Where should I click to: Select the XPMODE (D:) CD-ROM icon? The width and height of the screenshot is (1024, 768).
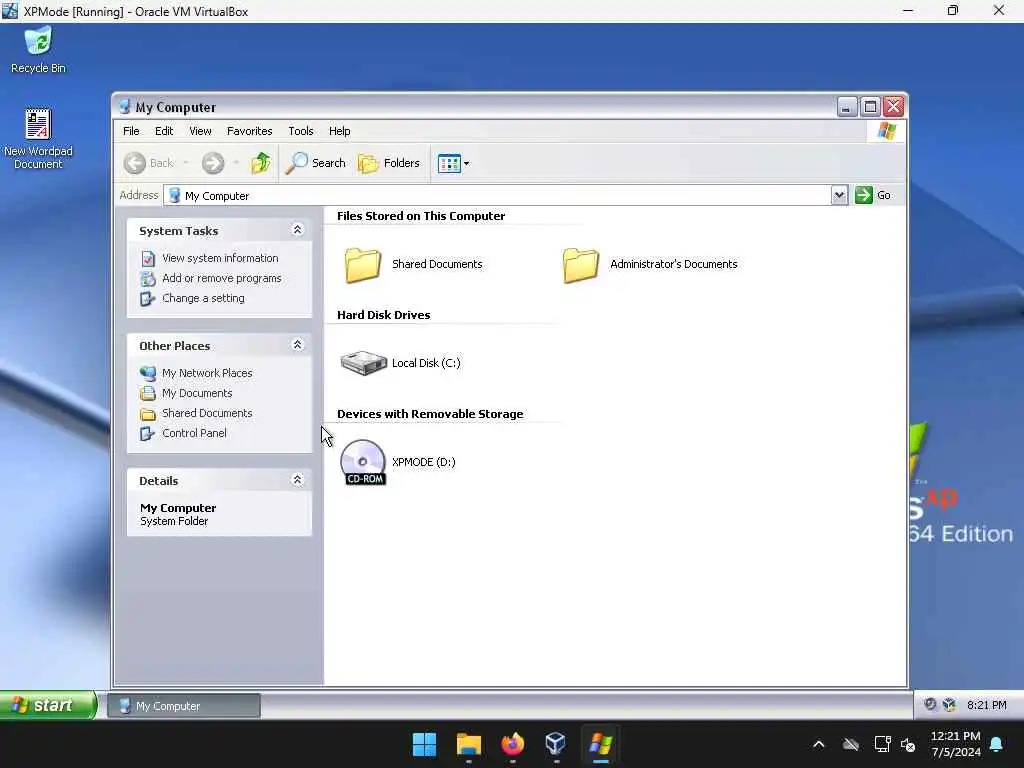tap(363, 462)
